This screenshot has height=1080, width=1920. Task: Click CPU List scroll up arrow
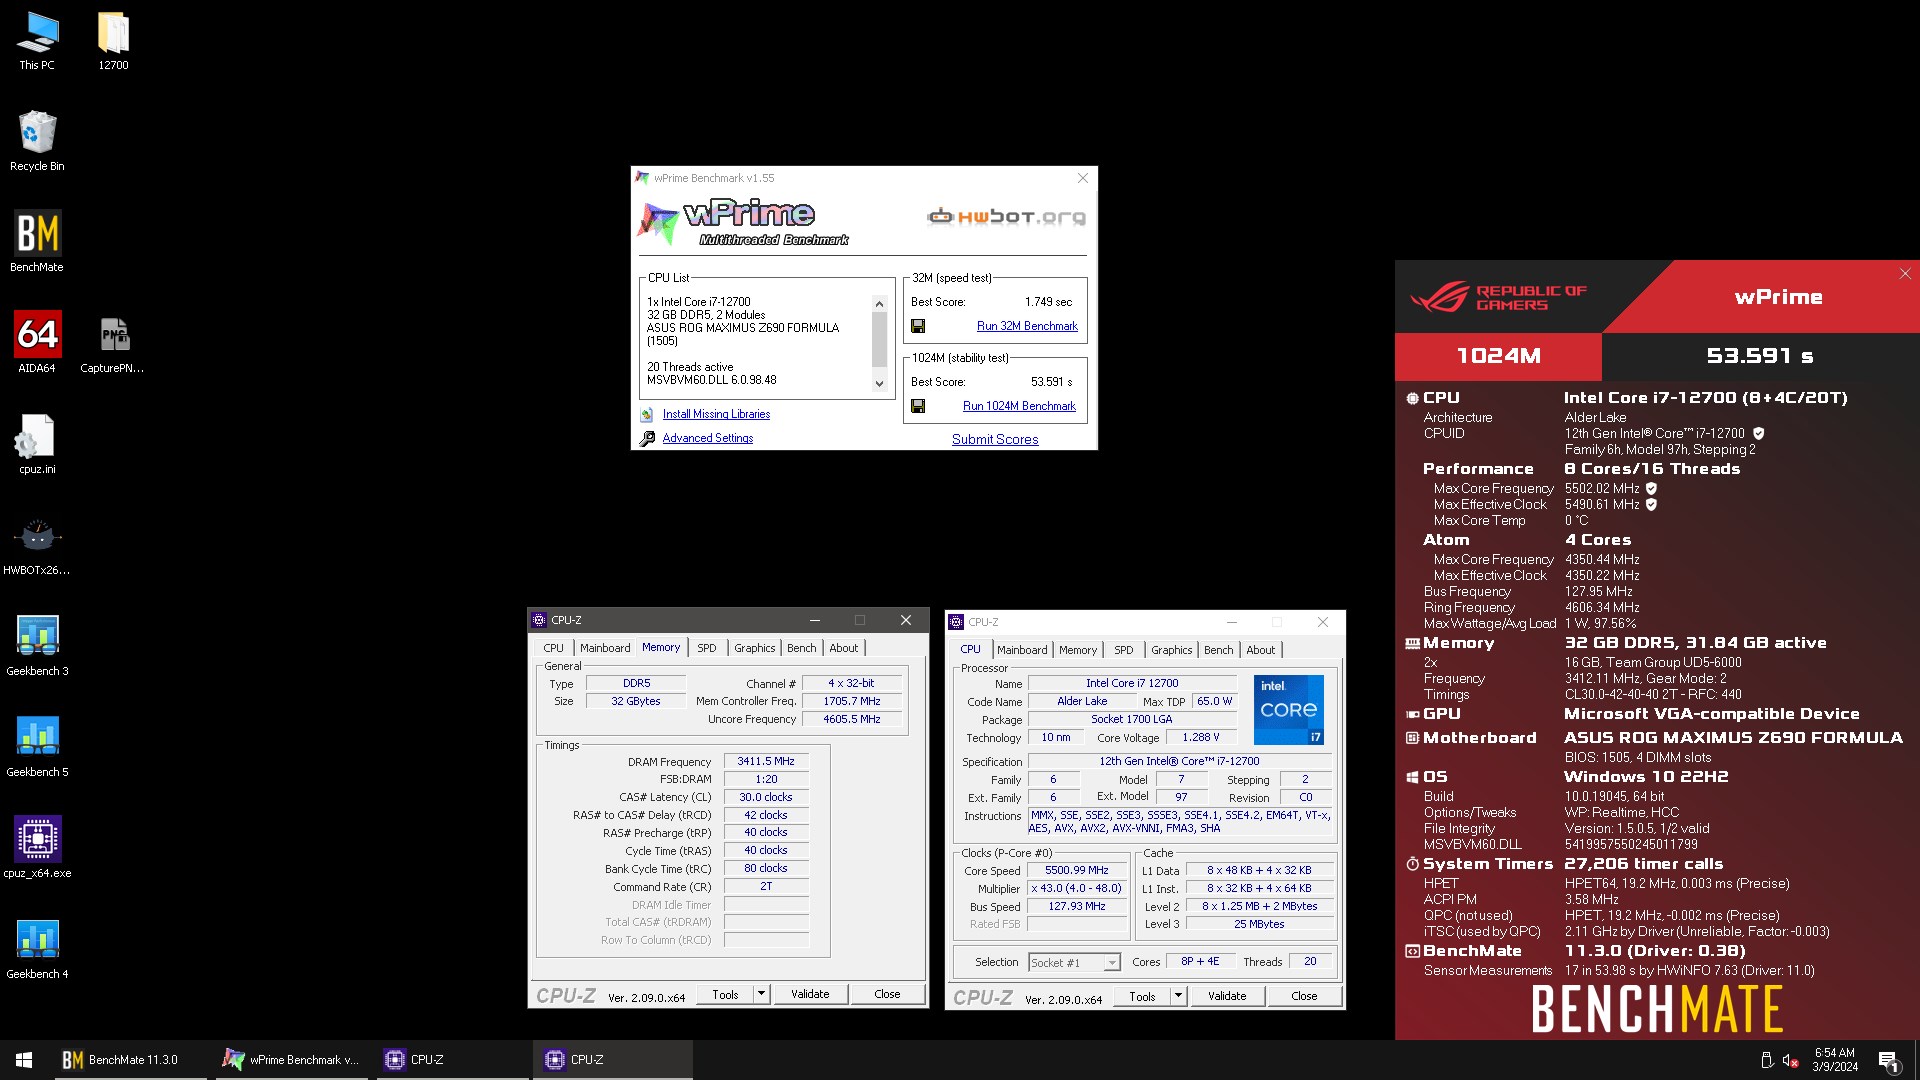click(879, 304)
